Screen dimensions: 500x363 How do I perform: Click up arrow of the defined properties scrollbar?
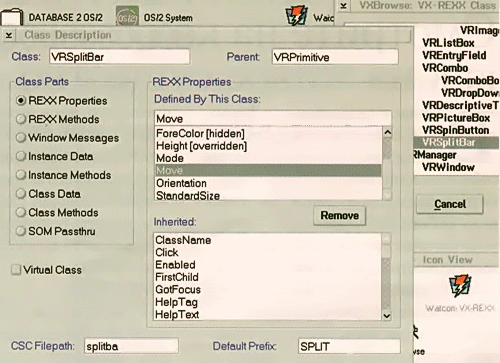[x=387, y=132]
